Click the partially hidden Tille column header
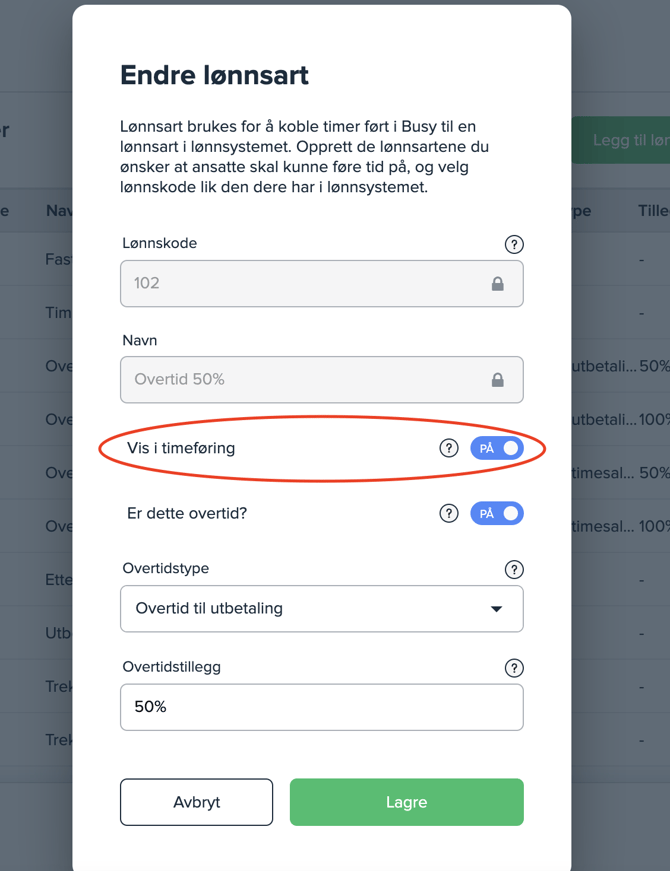 (653, 211)
